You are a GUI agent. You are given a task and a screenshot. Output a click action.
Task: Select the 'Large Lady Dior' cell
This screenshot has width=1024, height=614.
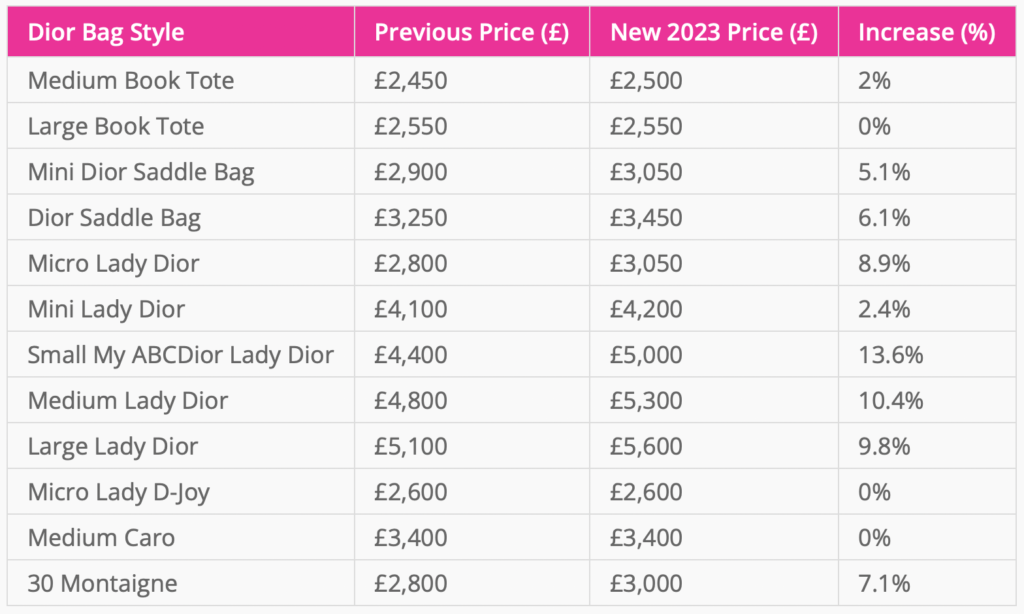tap(113, 447)
